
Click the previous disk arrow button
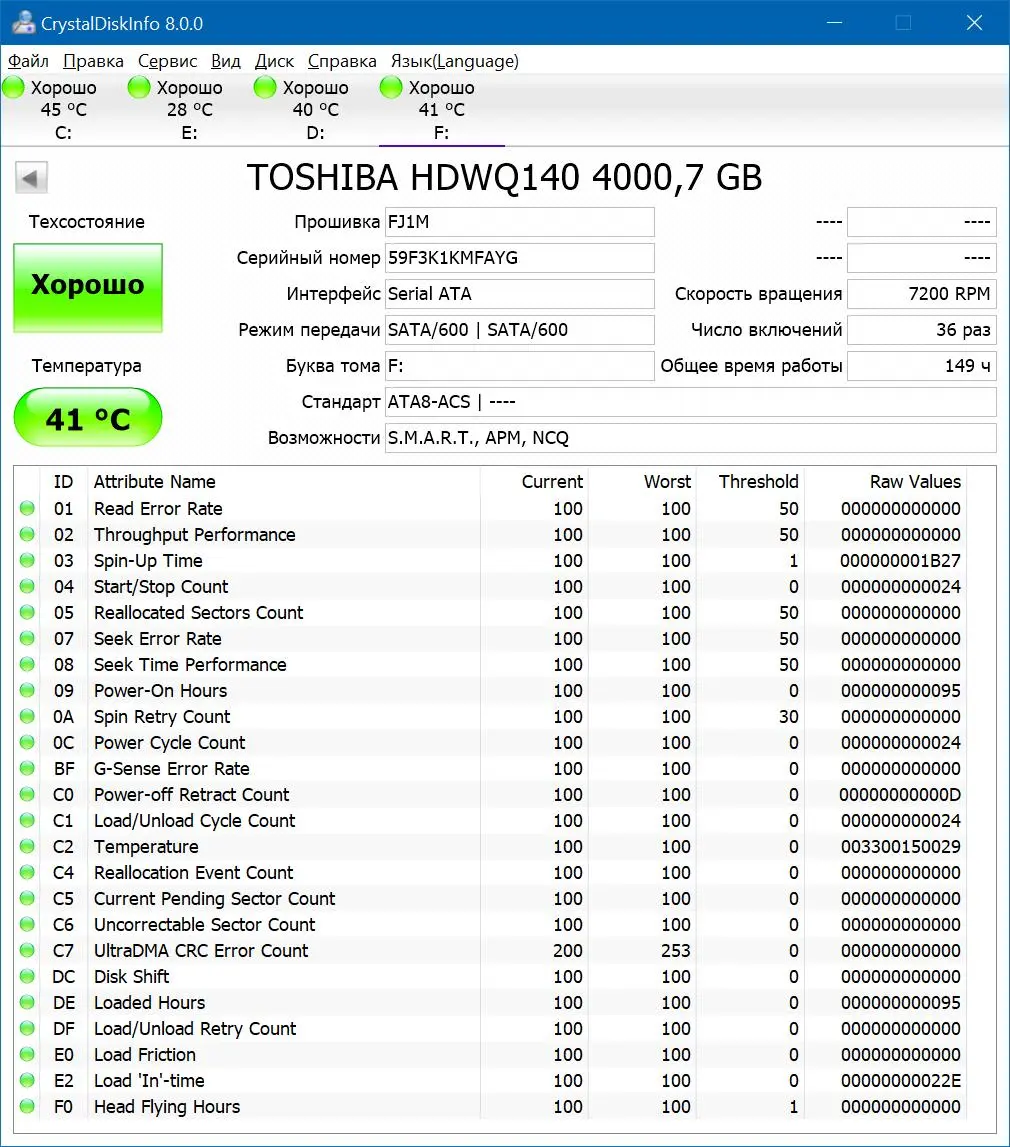[31, 178]
